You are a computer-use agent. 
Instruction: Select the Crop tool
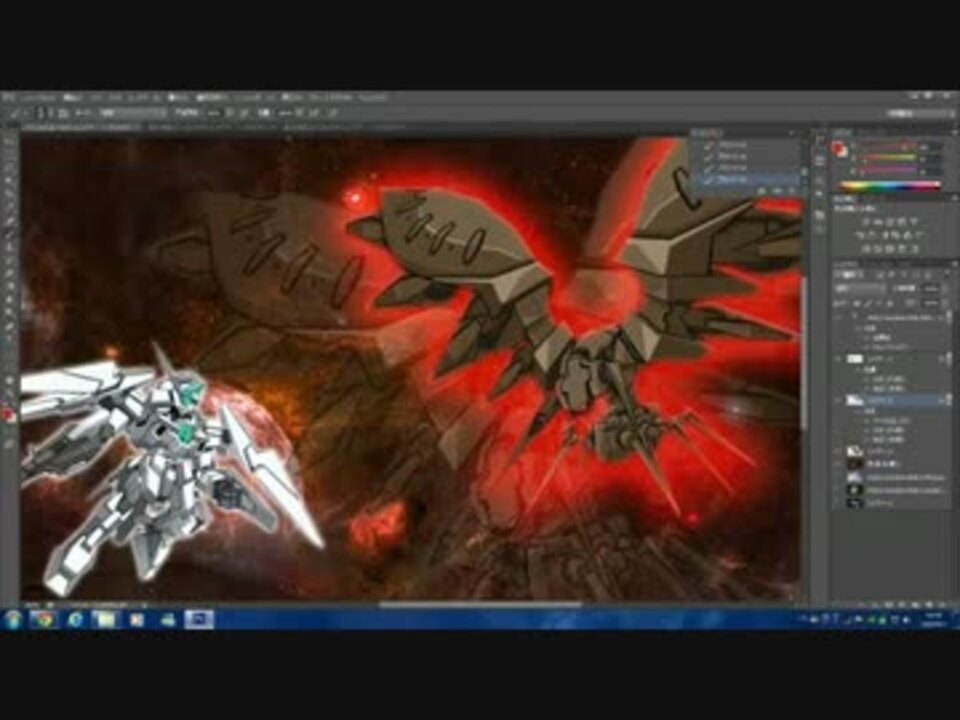pos(9,195)
